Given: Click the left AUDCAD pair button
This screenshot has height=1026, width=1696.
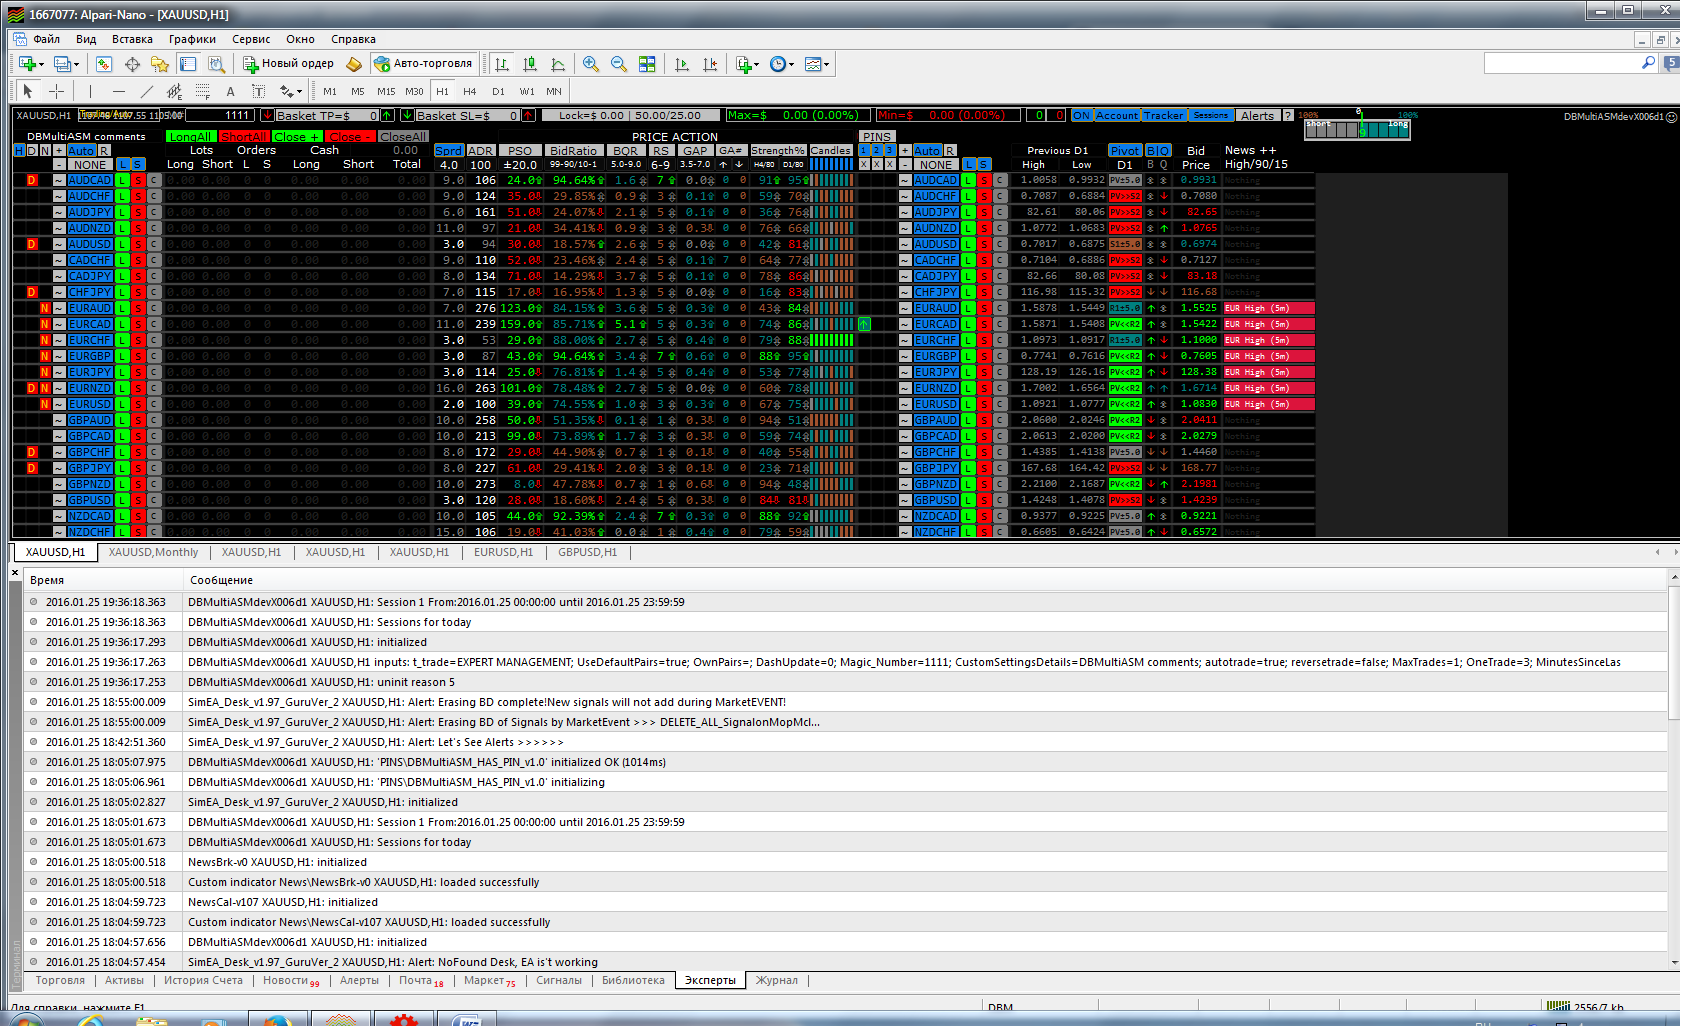Looking at the screenshot, I should 90,180.
